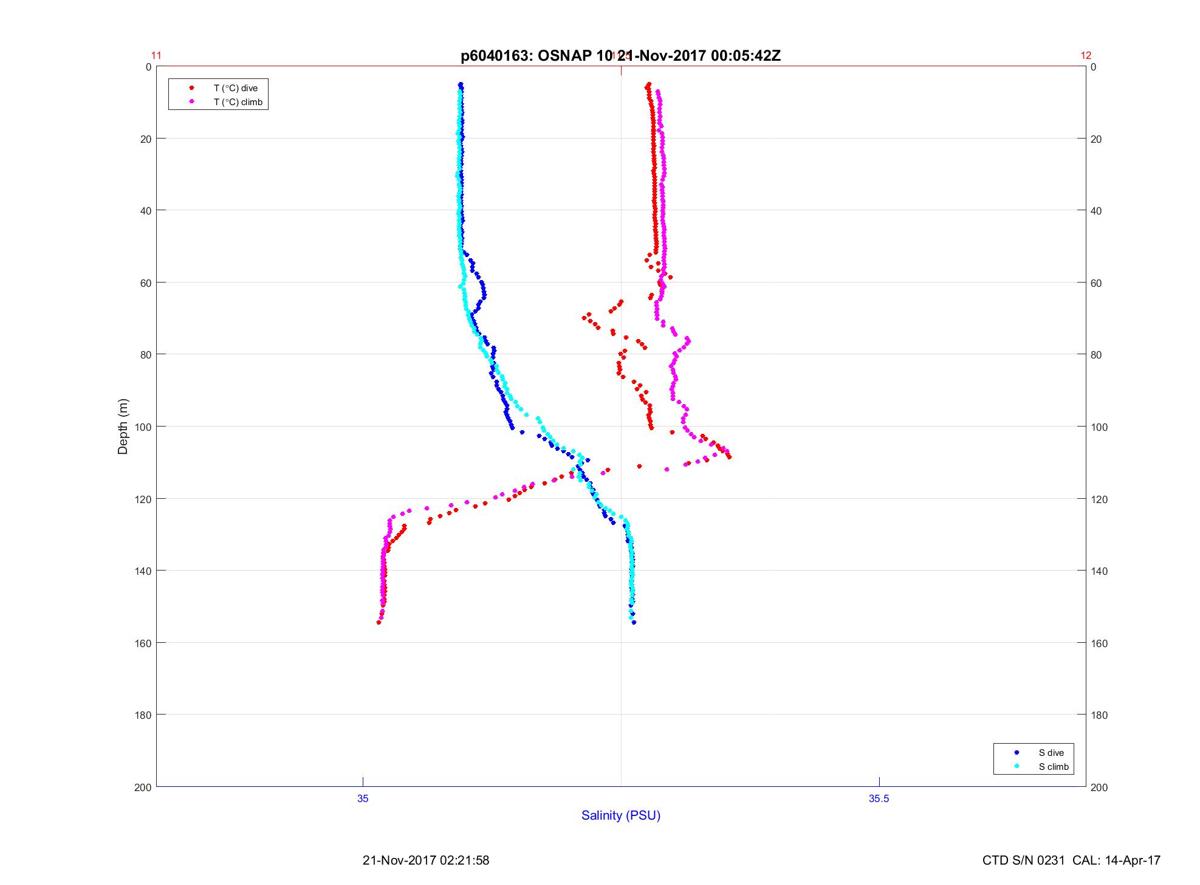The height and width of the screenshot is (885, 1200).
Task: Click the '120' tick on the left depth axis
Action: 142,499
